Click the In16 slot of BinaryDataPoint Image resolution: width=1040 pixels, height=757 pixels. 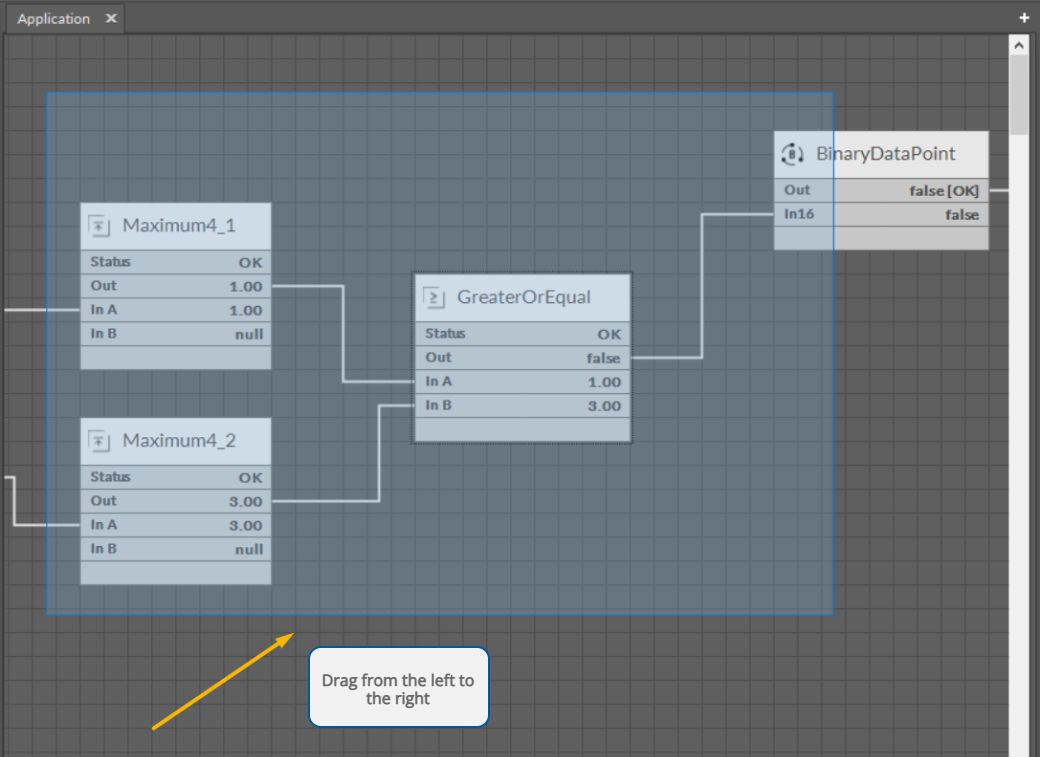881,214
